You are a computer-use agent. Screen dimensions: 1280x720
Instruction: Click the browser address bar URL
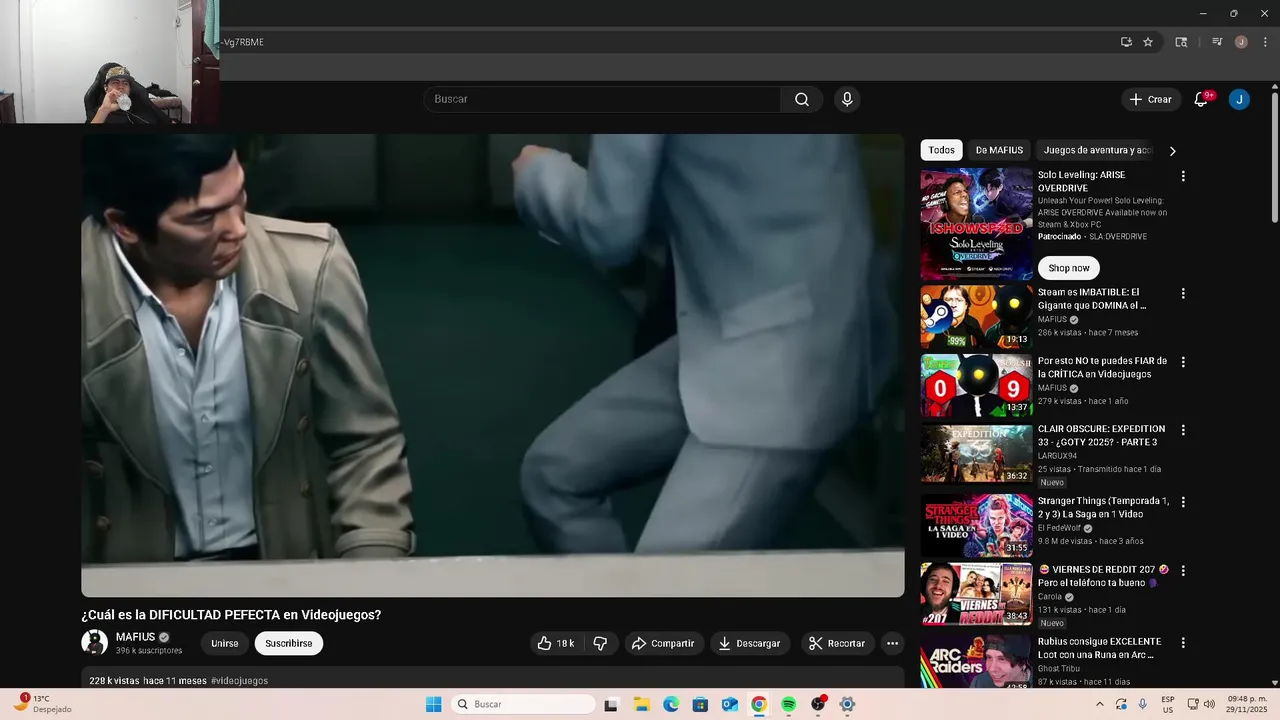[x=660, y=42]
